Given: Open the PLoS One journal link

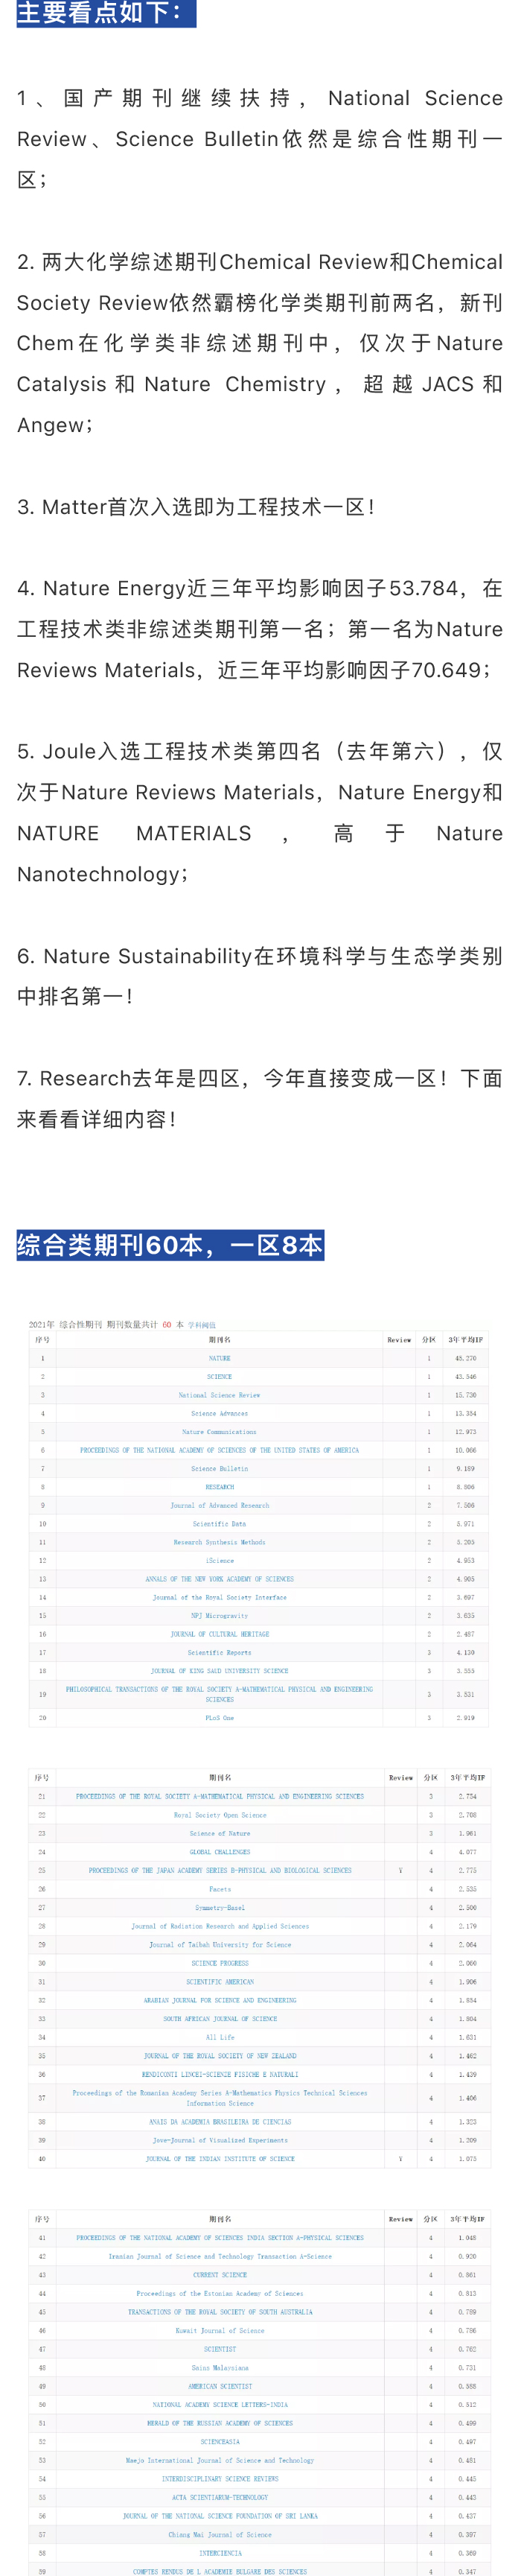Looking at the screenshot, I should [x=219, y=1718].
